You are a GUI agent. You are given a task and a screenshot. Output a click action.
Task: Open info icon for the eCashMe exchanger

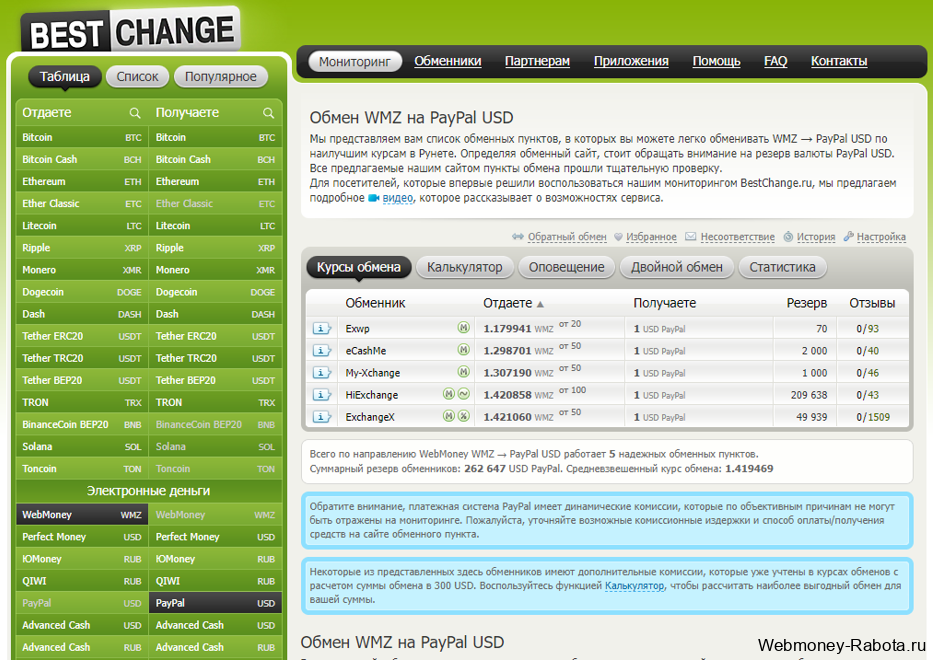321,350
